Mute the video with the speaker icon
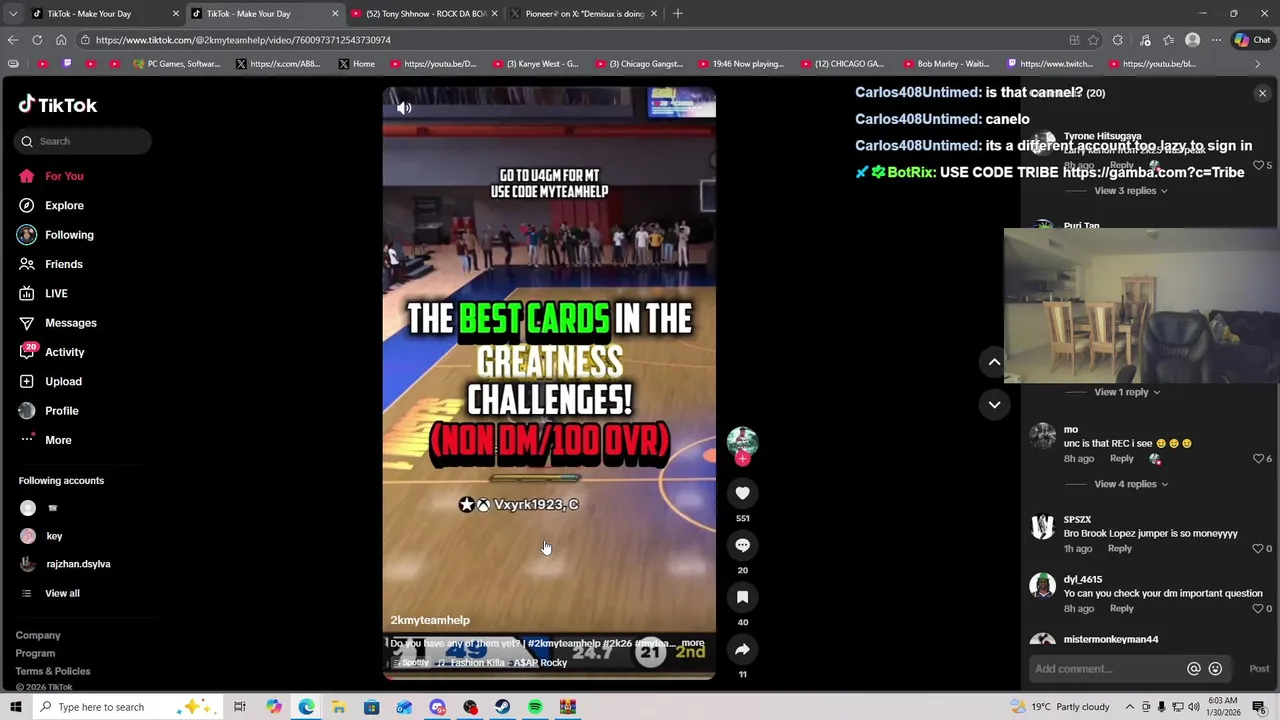Viewport: 1280px width, 720px height. tap(404, 108)
